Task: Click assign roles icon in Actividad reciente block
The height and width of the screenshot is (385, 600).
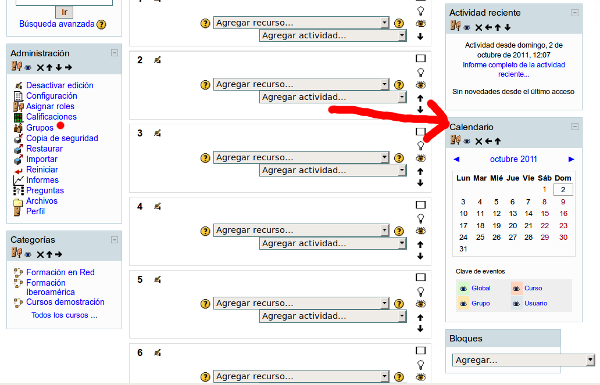Action: 455,26
